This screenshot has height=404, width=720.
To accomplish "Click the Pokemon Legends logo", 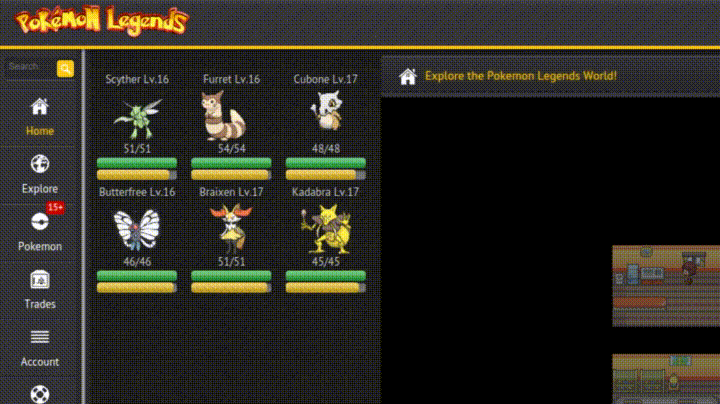I will [x=101, y=21].
